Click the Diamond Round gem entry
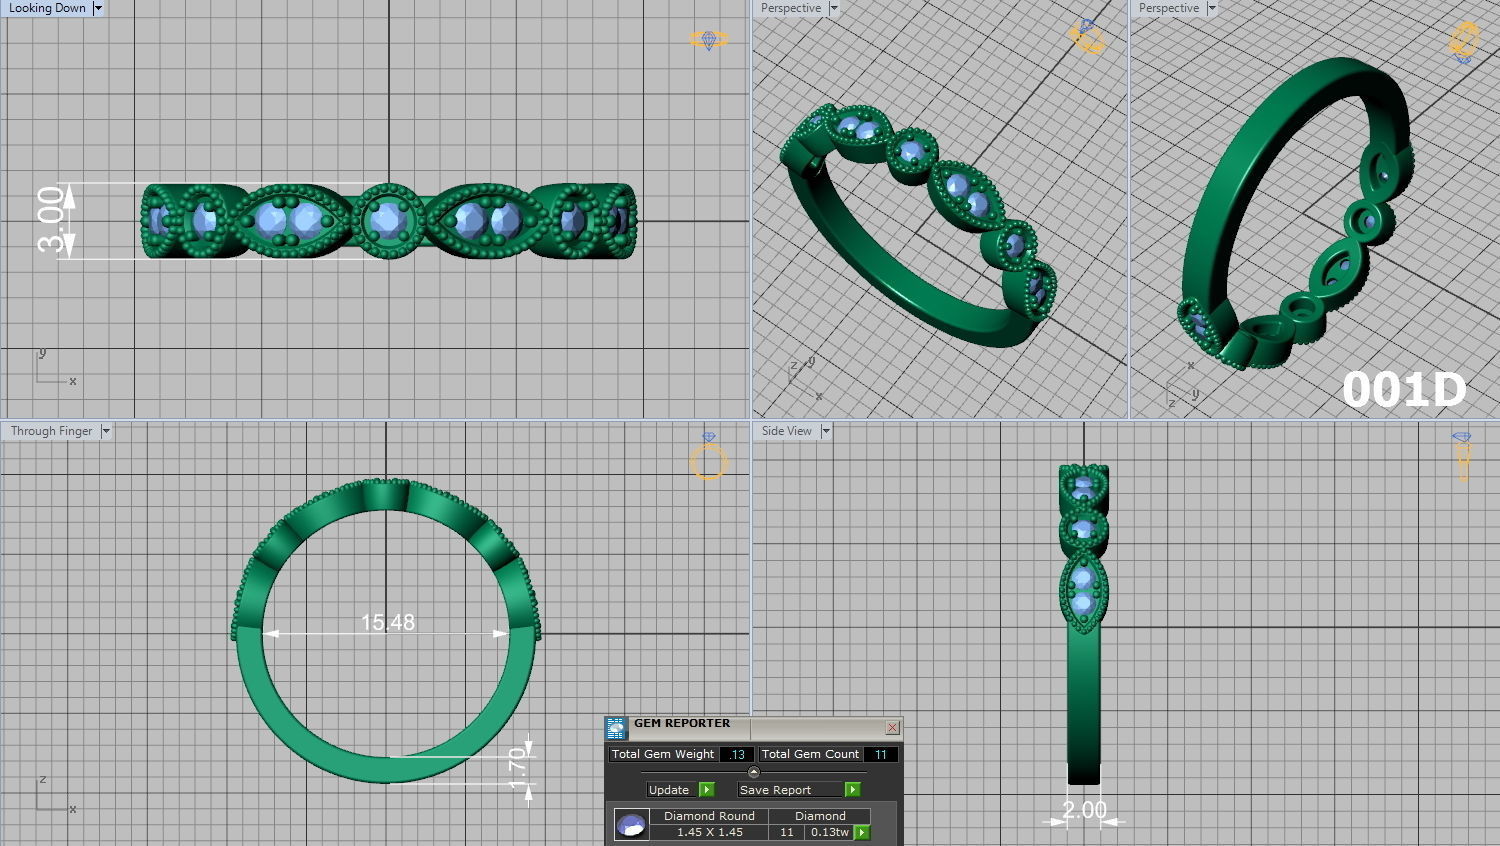The height and width of the screenshot is (846, 1500). point(710,816)
